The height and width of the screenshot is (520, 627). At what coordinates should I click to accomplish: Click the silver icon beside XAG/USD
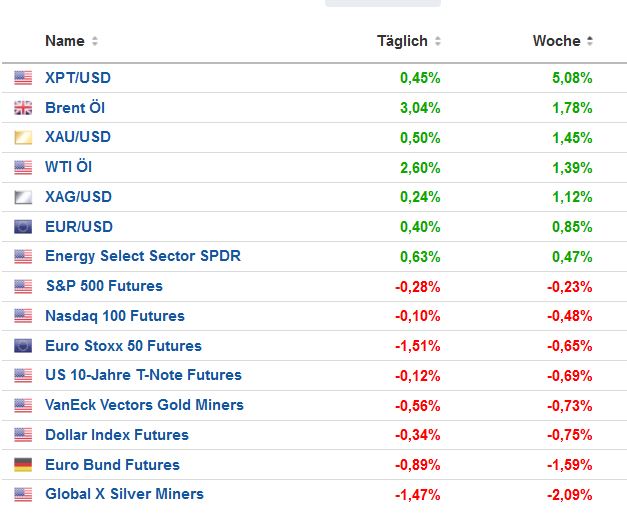23,197
